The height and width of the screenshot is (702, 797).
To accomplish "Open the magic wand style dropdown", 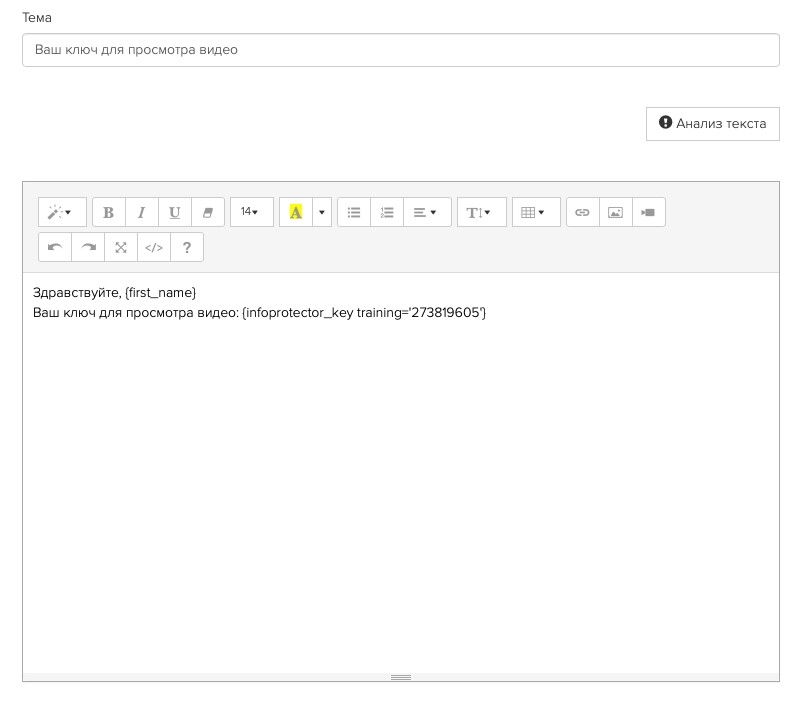I will coord(62,212).
